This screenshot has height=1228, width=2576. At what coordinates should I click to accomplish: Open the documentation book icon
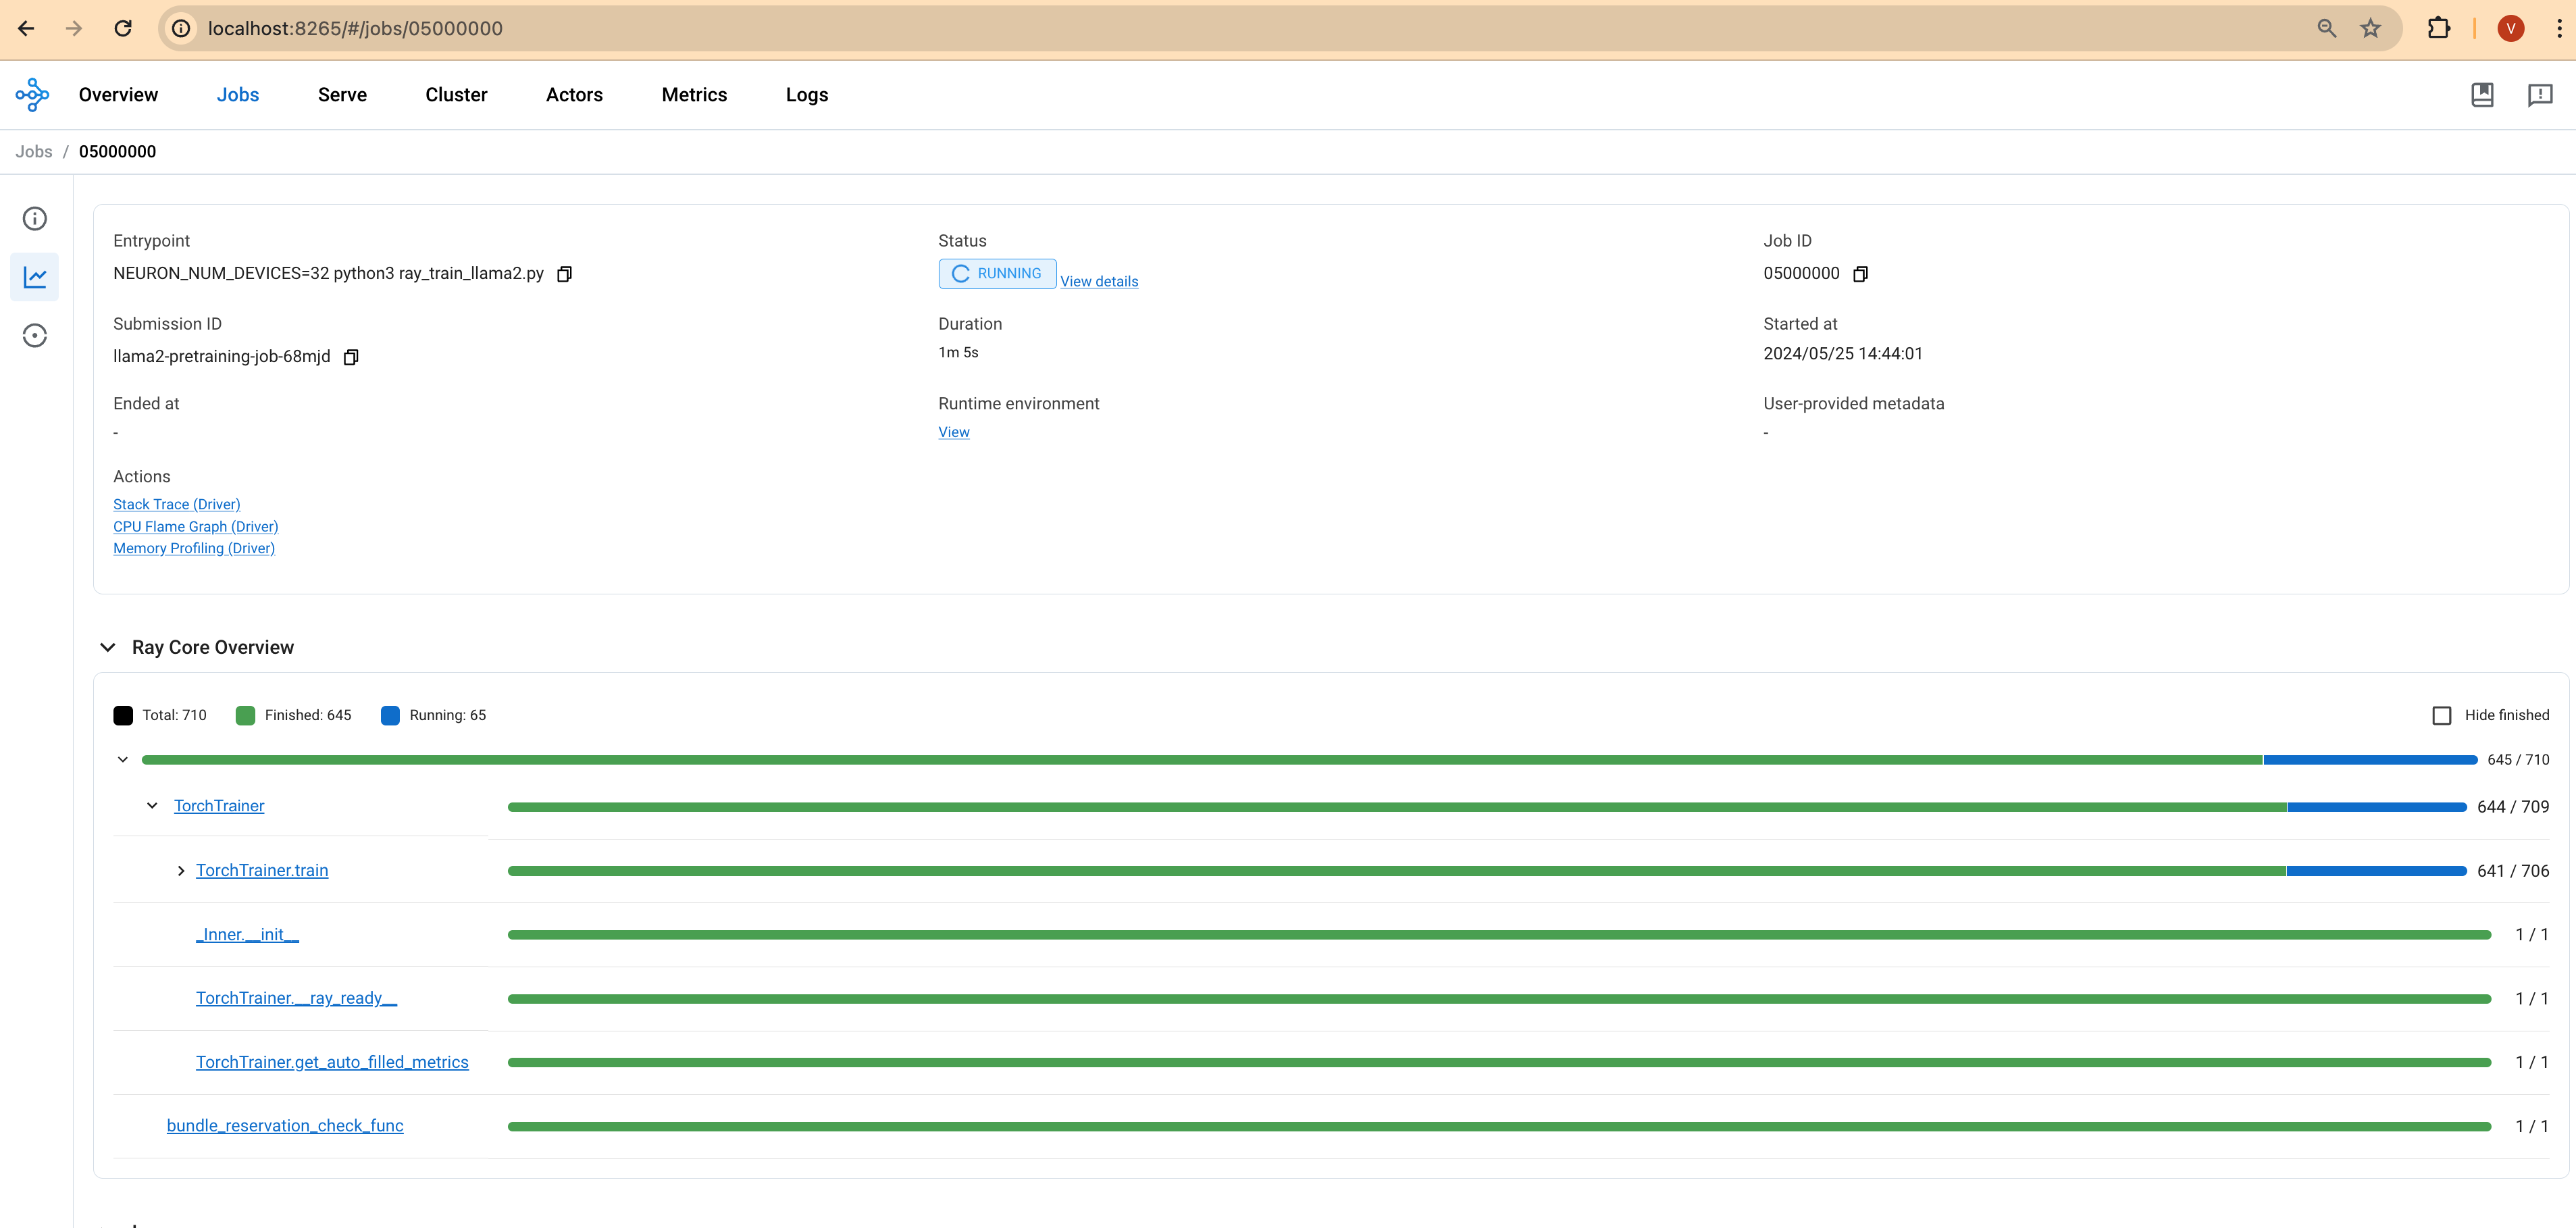pos(2482,95)
